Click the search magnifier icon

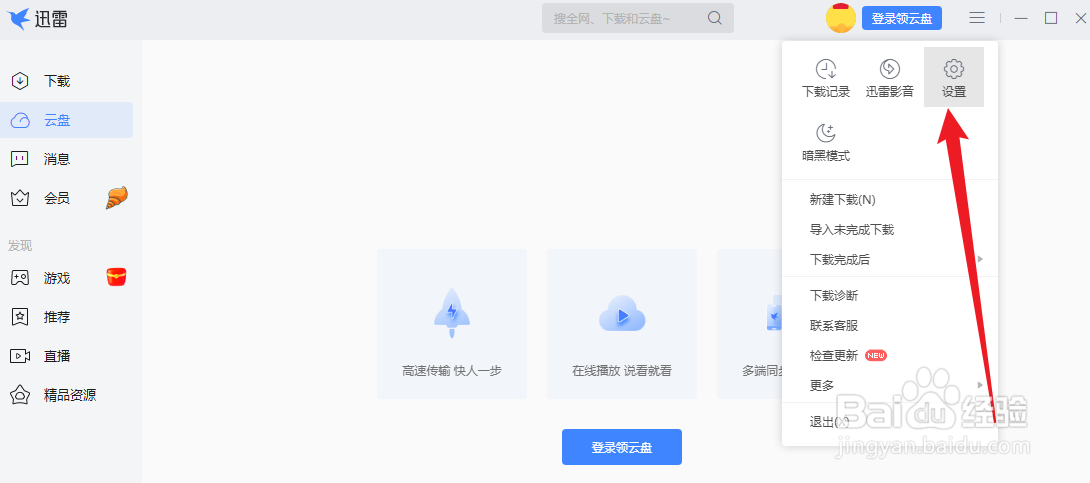(715, 18)
